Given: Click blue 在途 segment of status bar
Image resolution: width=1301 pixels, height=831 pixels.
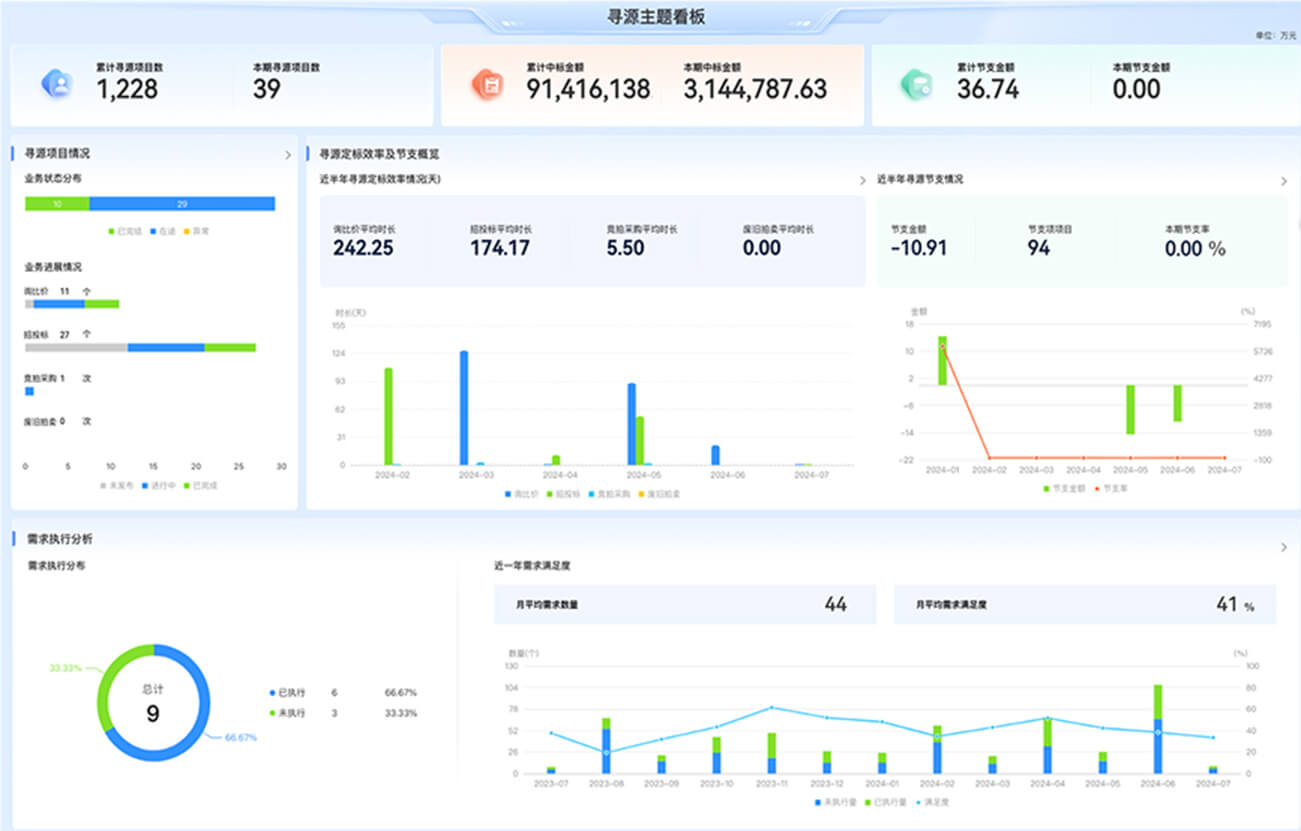Looking at the screenshot, I should (x=182, y=204).
